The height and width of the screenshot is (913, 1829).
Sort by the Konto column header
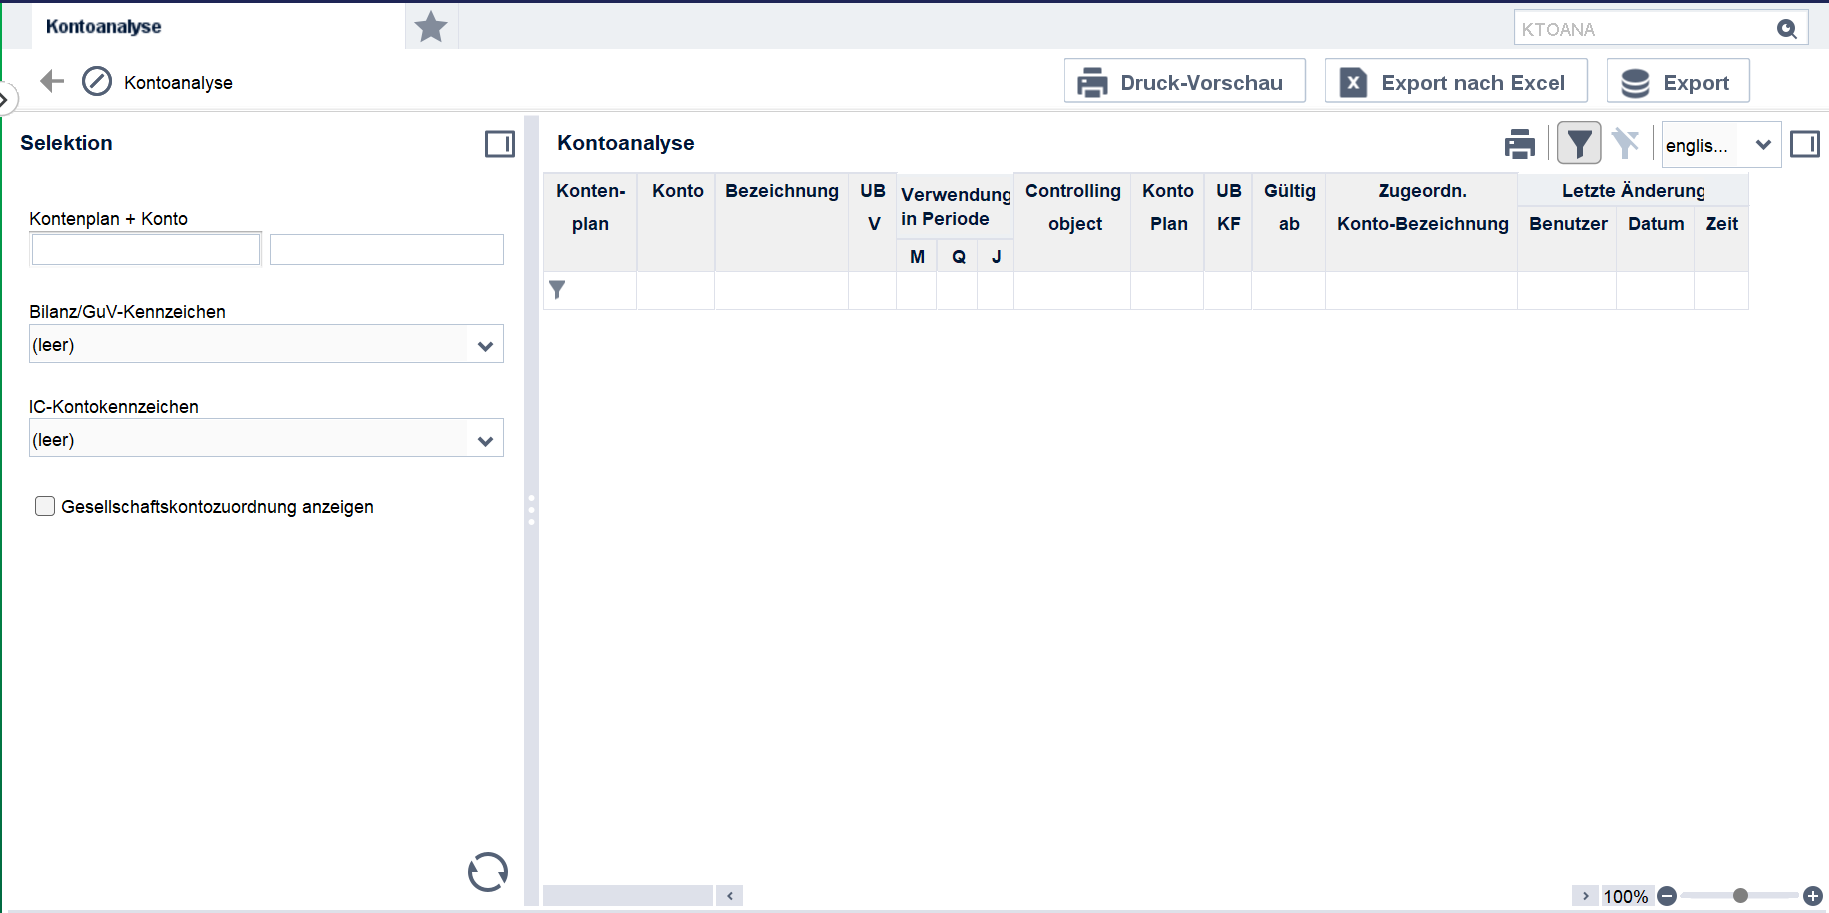point(677,221)
